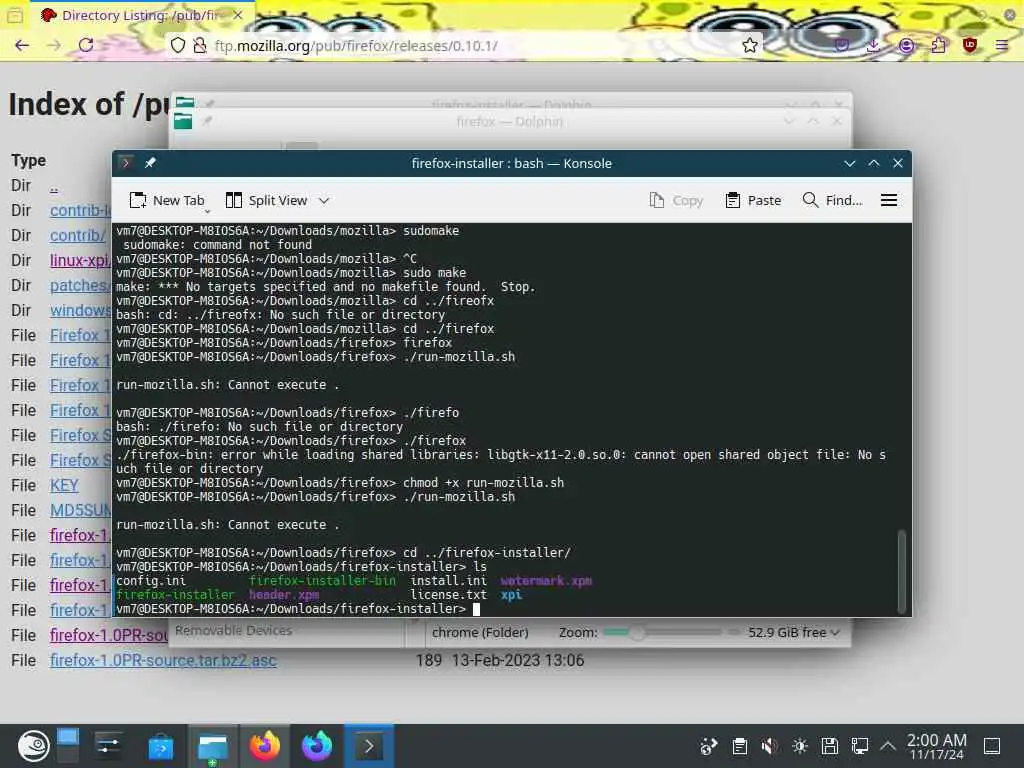
Task: Open the Firefox account icon
Action: pyautogui.click(x=906, y=45)
